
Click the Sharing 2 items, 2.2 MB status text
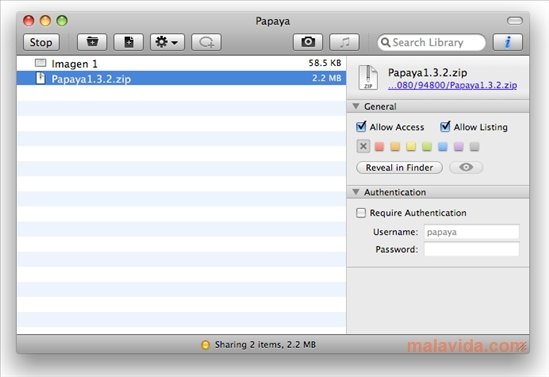pos(265,345)
